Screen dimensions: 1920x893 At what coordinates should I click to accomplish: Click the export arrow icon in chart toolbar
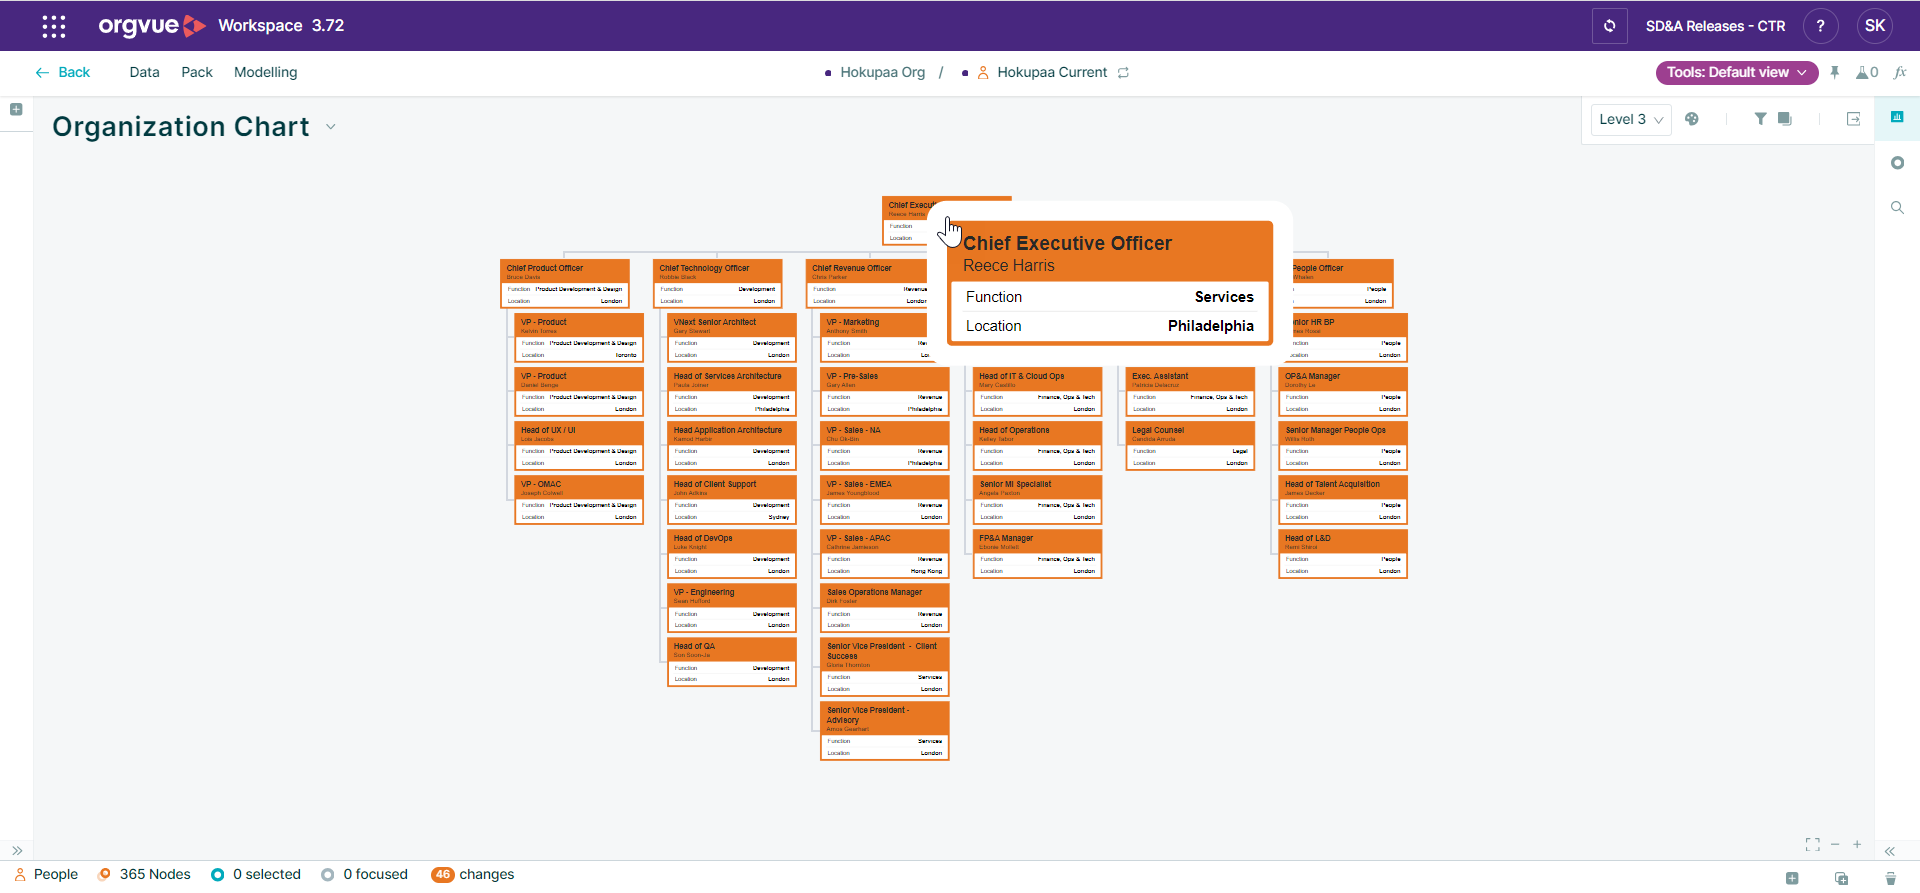coord(1853,119)
